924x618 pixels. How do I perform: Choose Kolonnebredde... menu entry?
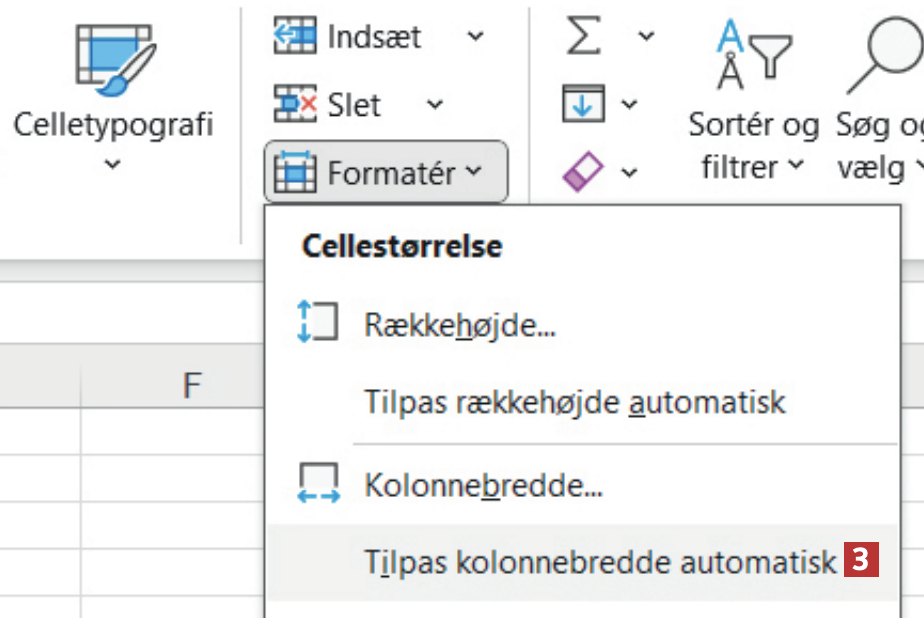[483, 487]
